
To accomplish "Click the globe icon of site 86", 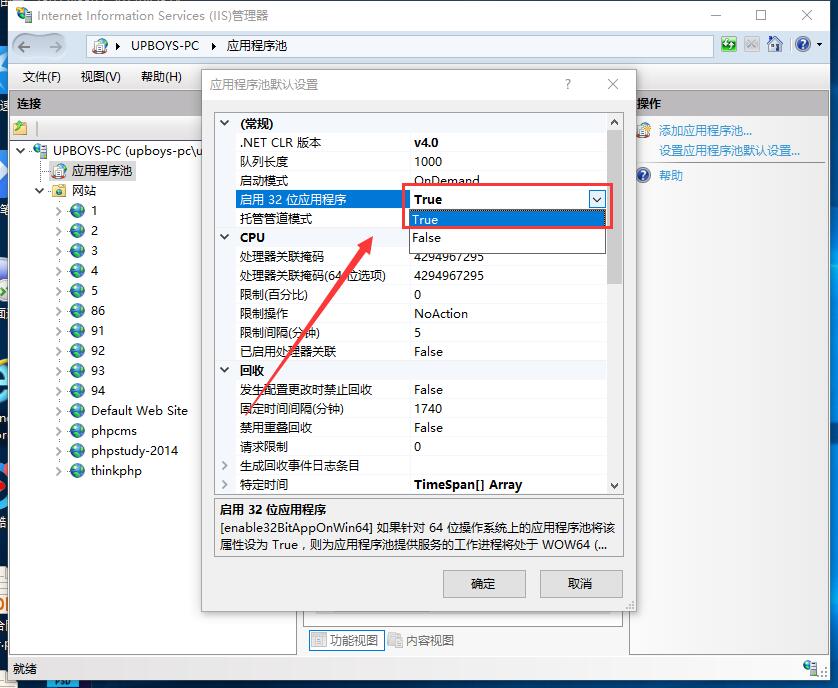I will 77,311.
